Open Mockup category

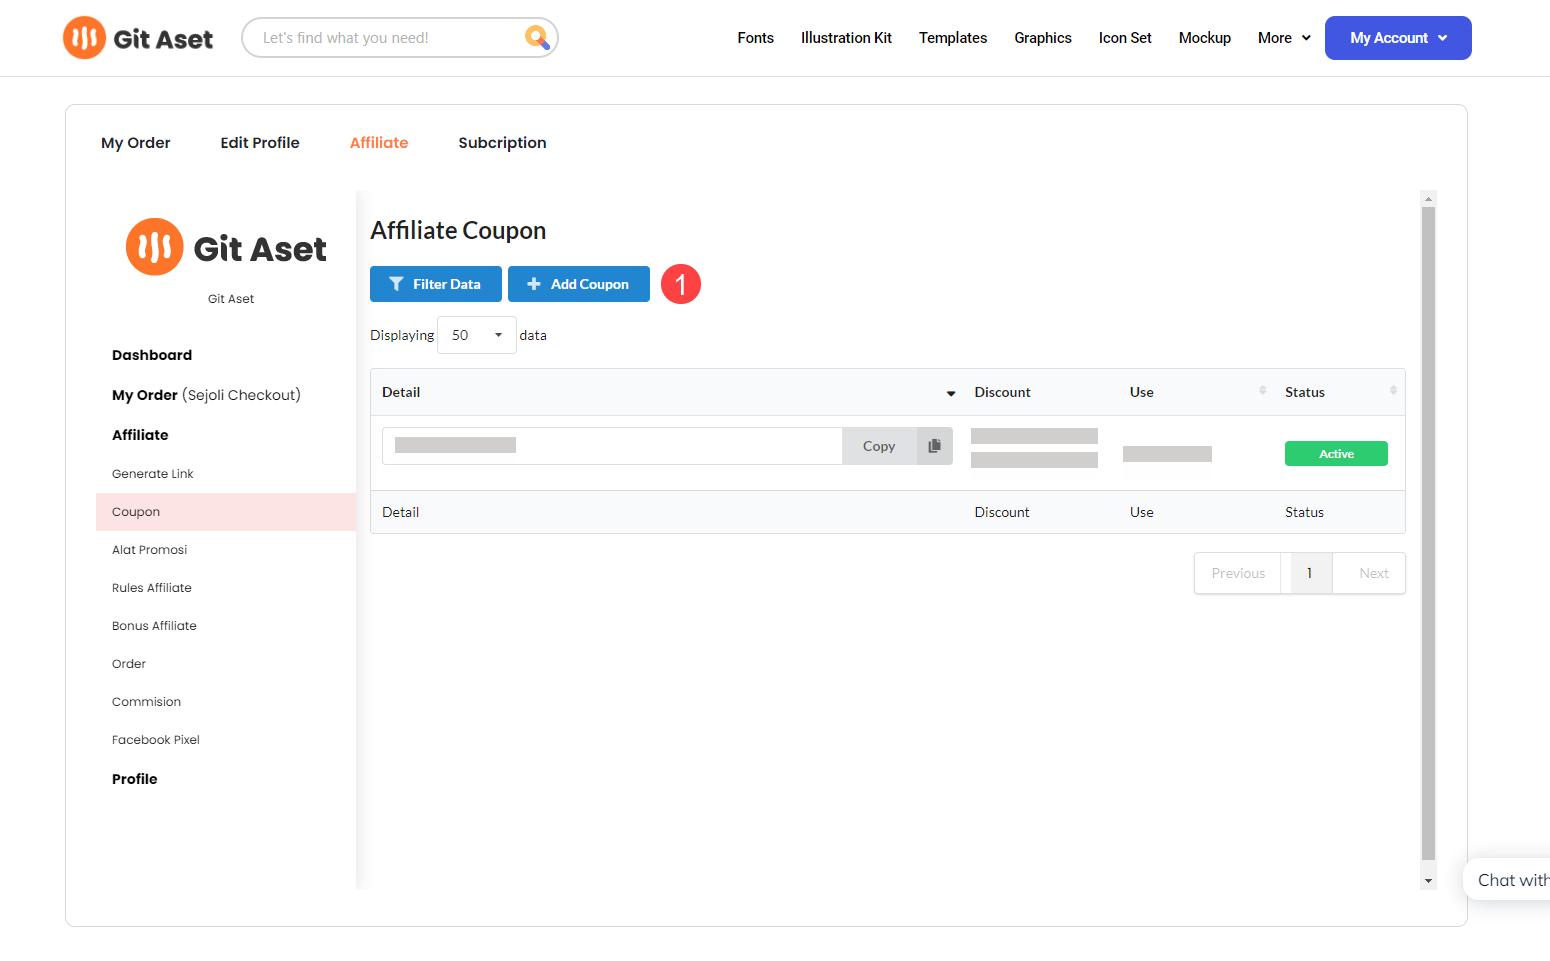1204,38
